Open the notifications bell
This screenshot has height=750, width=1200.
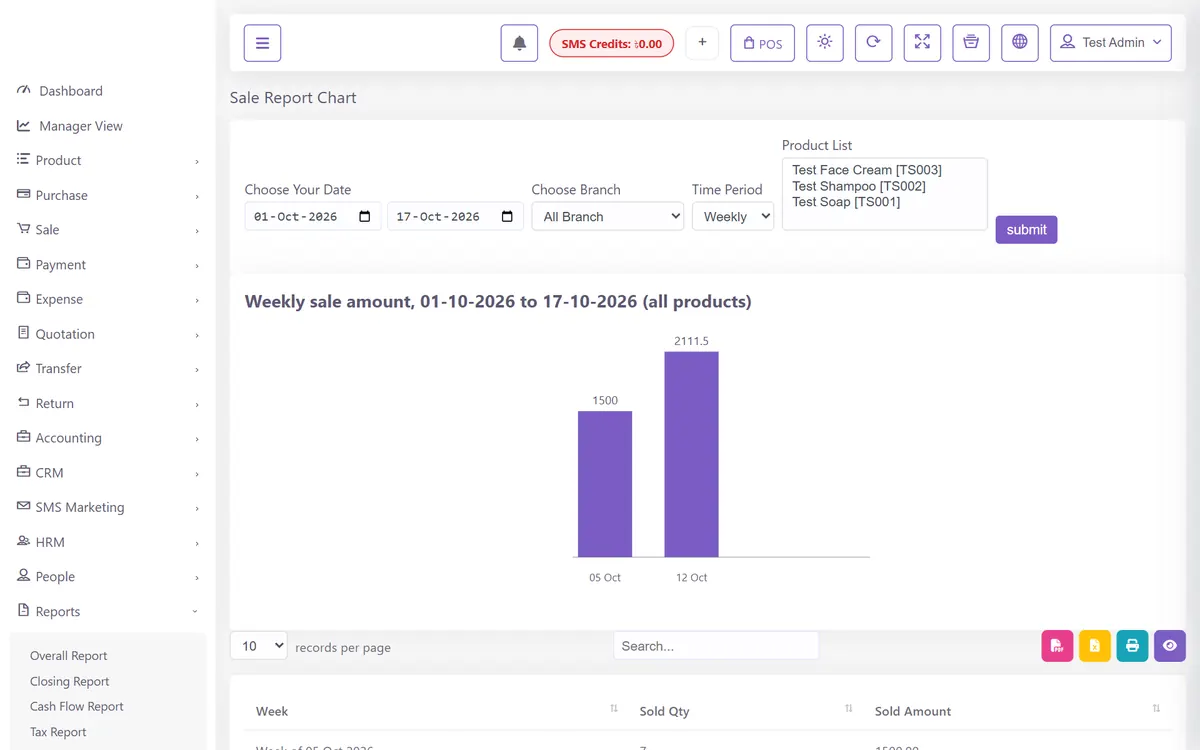click(519, 43)
